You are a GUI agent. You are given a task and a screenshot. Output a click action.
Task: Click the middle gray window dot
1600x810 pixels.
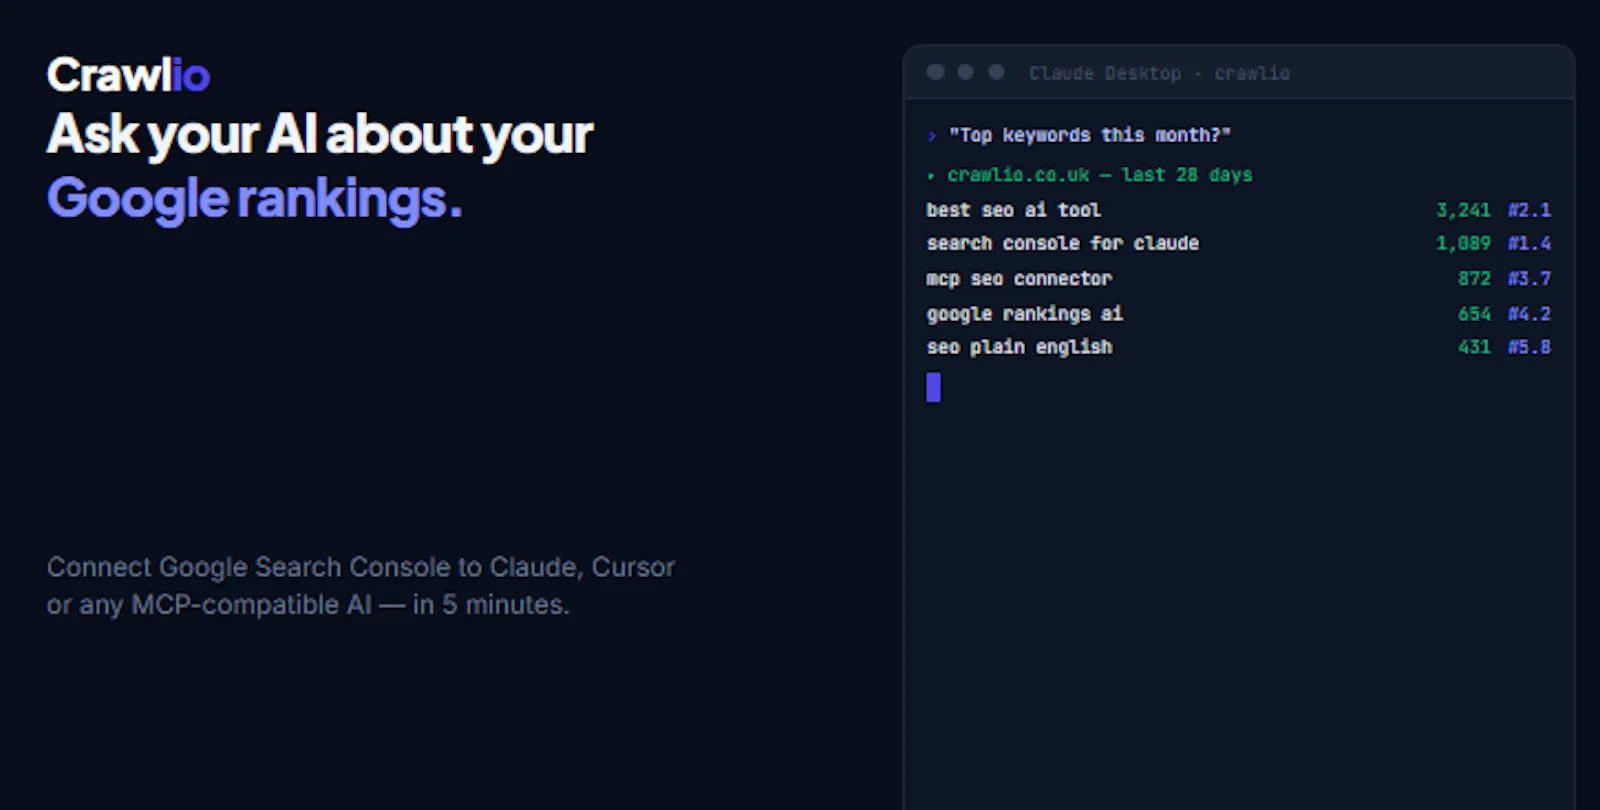pyautogui.click(x=966, y=72)
